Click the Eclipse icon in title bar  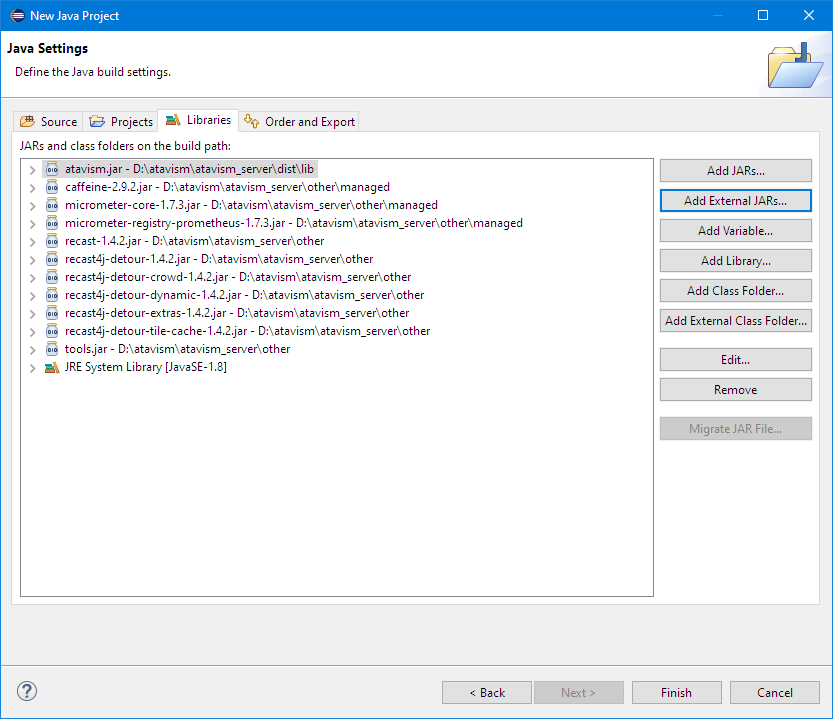pyautogui.click(x=14, y=15)
